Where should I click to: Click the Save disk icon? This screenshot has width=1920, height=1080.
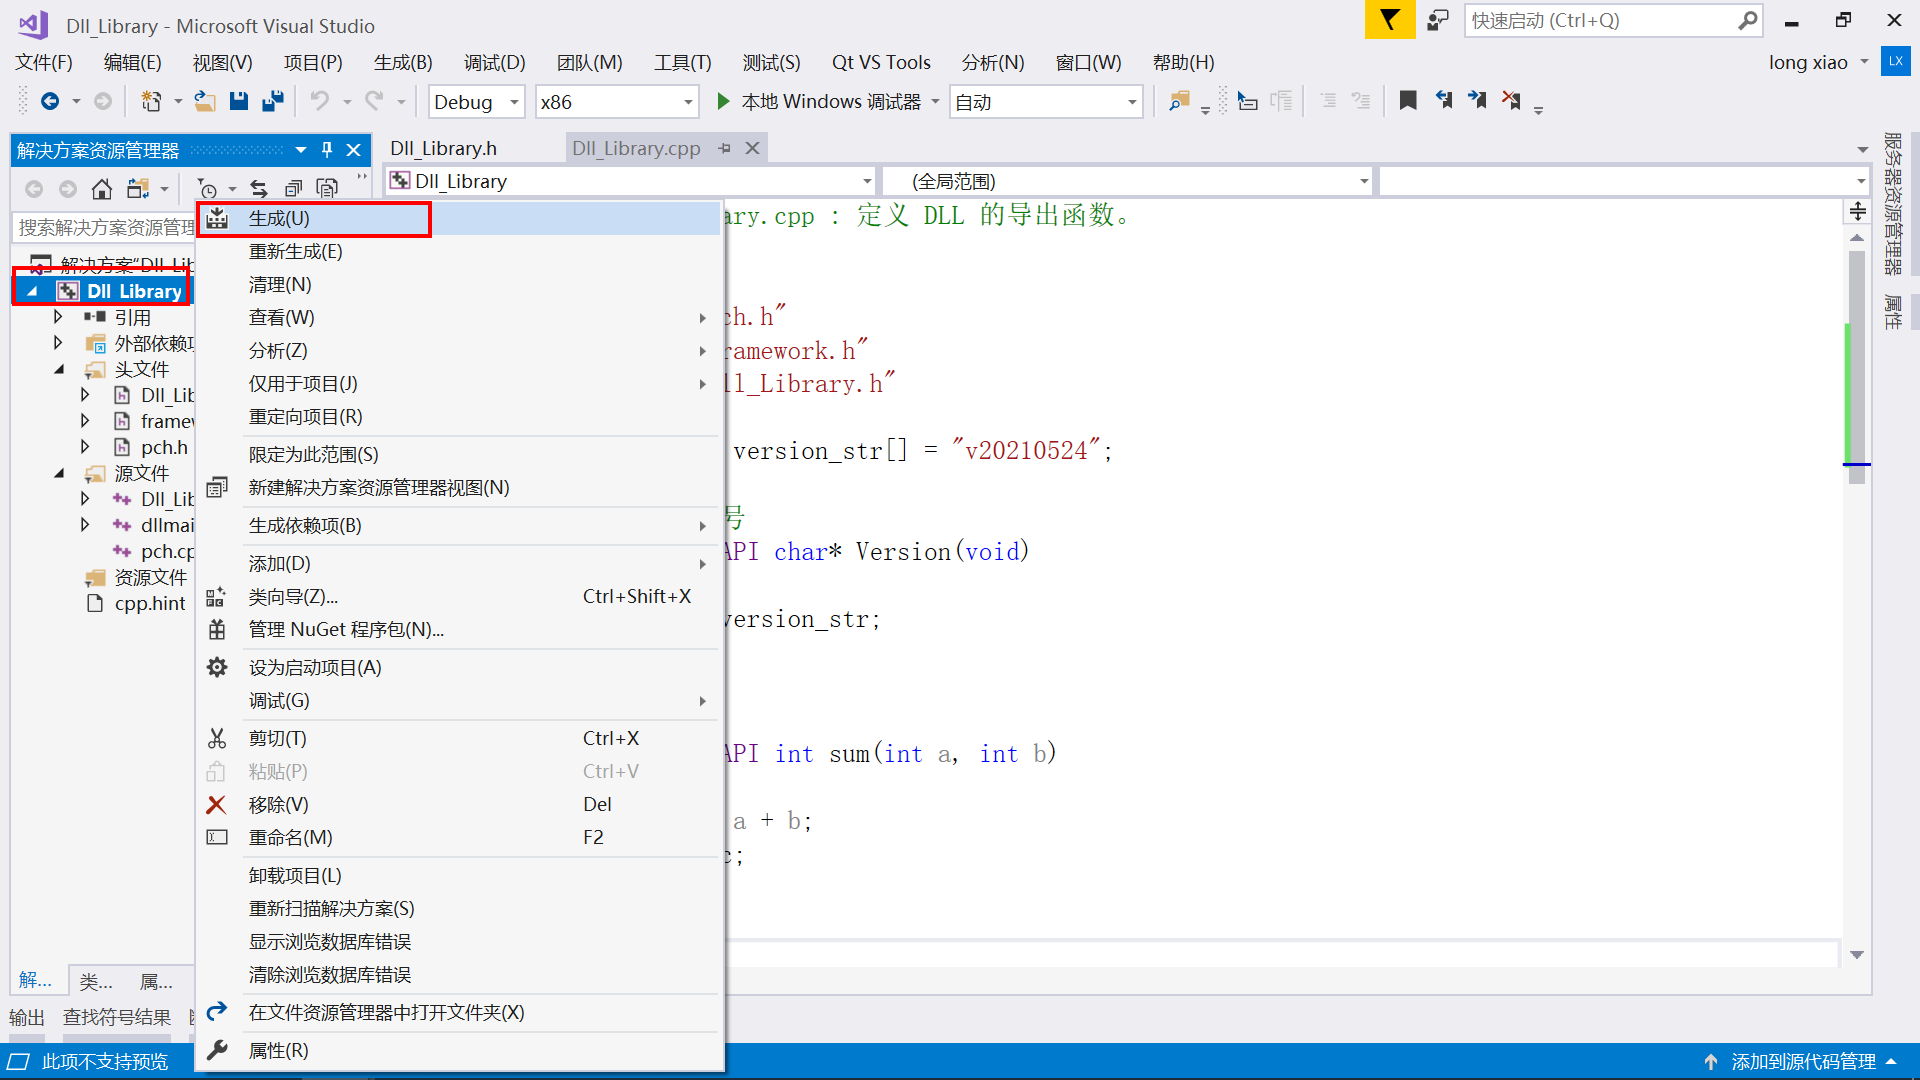click(238, 101)
